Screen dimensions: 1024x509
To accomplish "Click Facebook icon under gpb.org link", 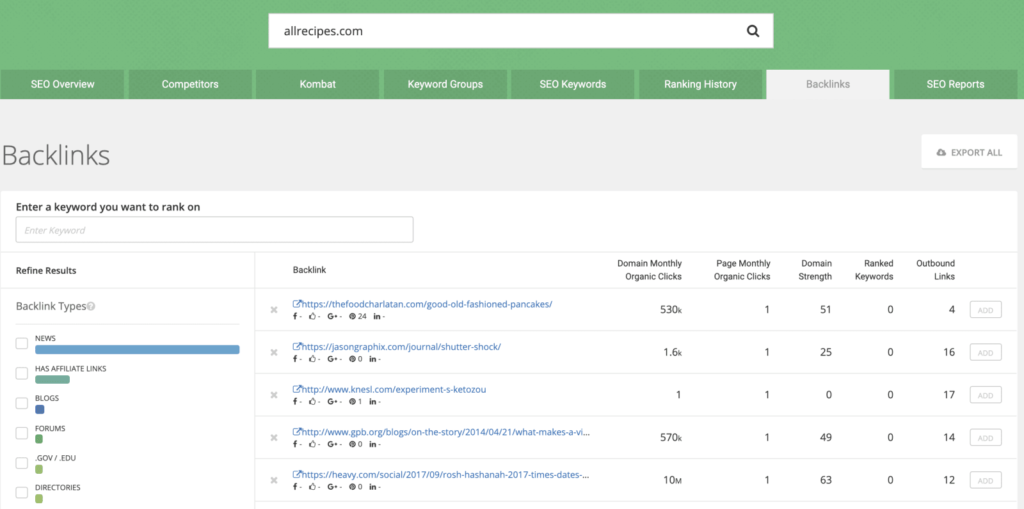I will coord(295,444).
